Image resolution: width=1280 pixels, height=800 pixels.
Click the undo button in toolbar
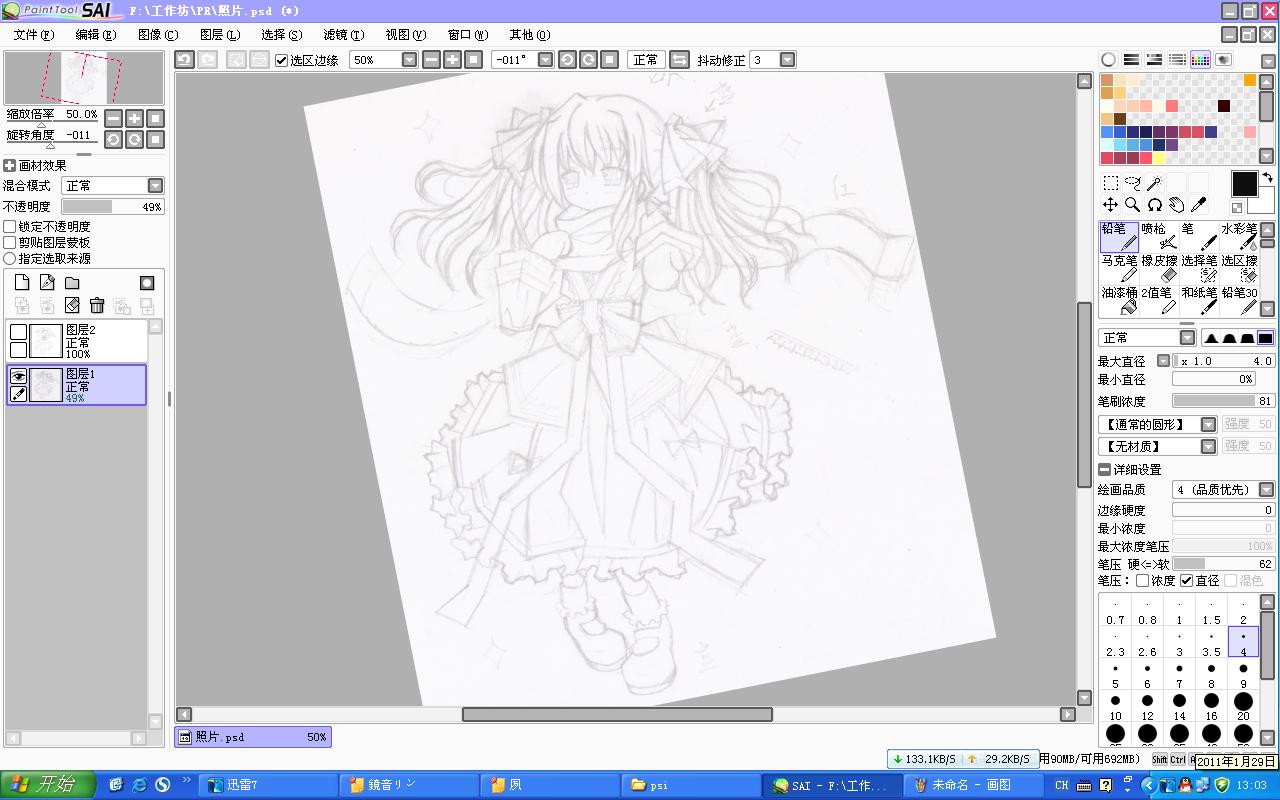click(184, 60)
